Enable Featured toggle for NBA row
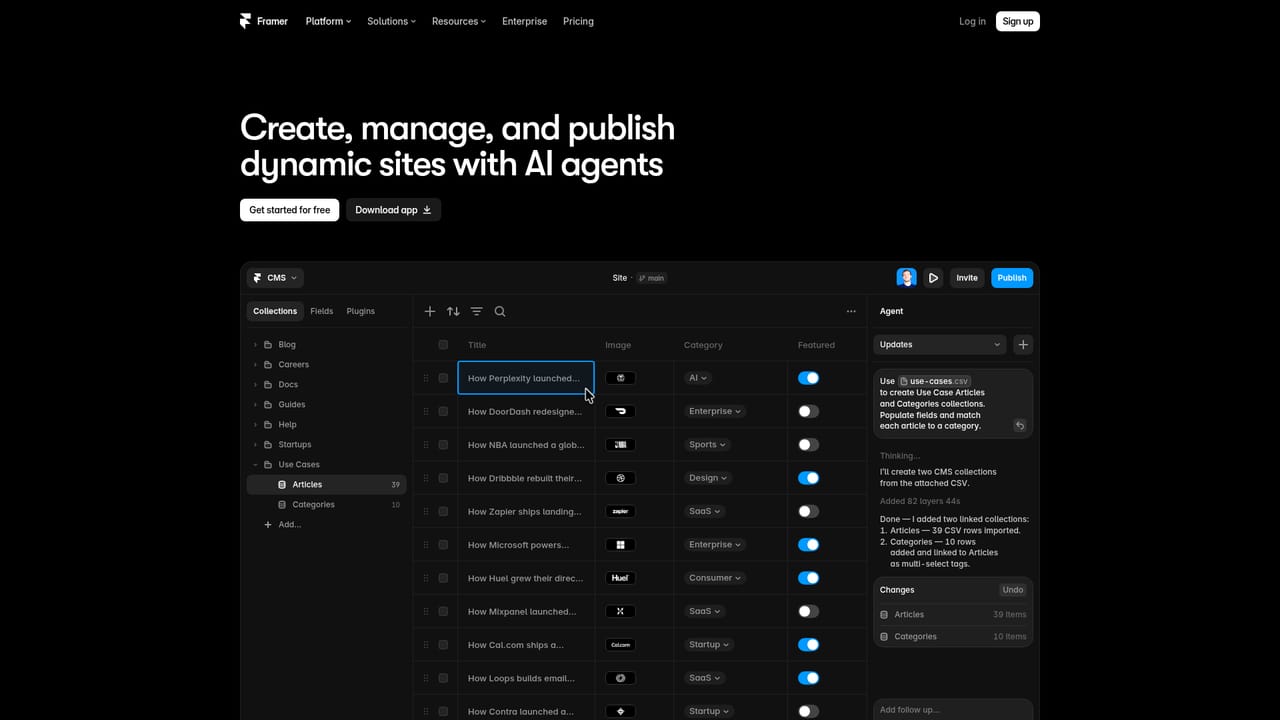Screen dimensions: 1280x720 [809, 445]
